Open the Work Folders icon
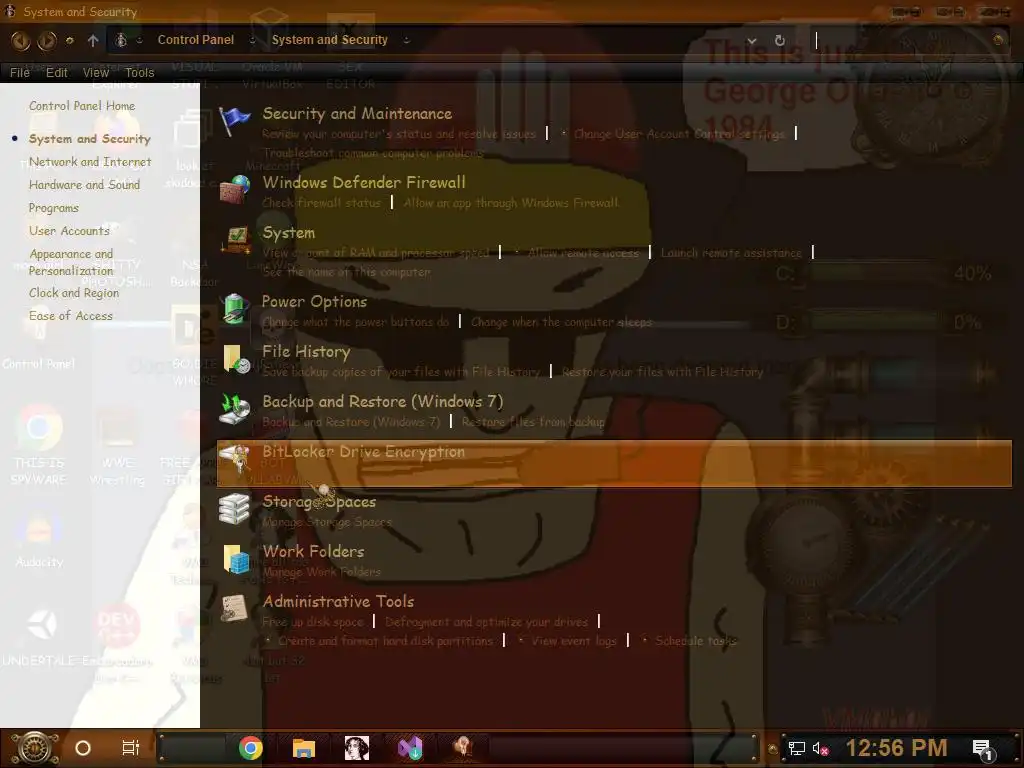This screenshot has width=1024, height=768. click(x=235, y=559)
